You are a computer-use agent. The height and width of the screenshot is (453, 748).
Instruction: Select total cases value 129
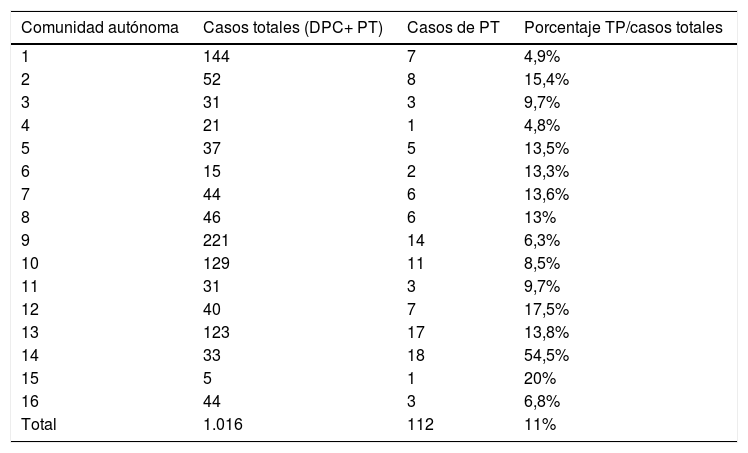(x=215, y=263)
